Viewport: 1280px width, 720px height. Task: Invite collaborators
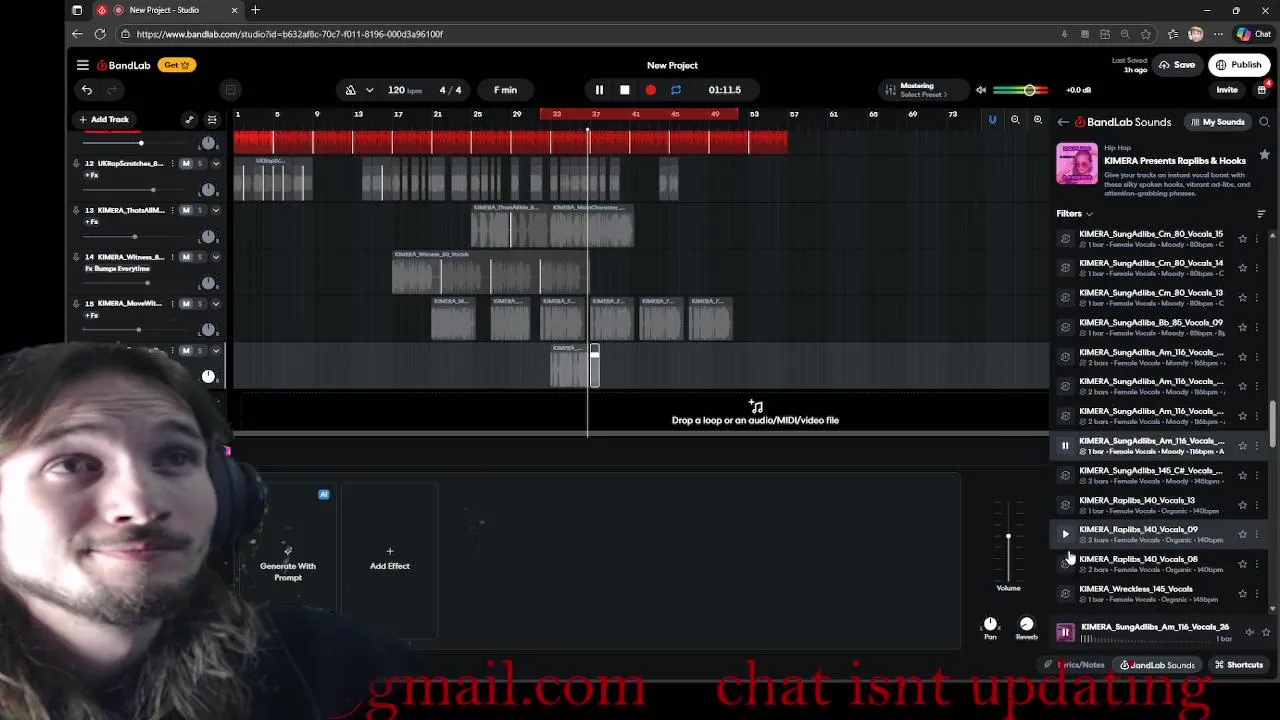(x=1227, y=90)
